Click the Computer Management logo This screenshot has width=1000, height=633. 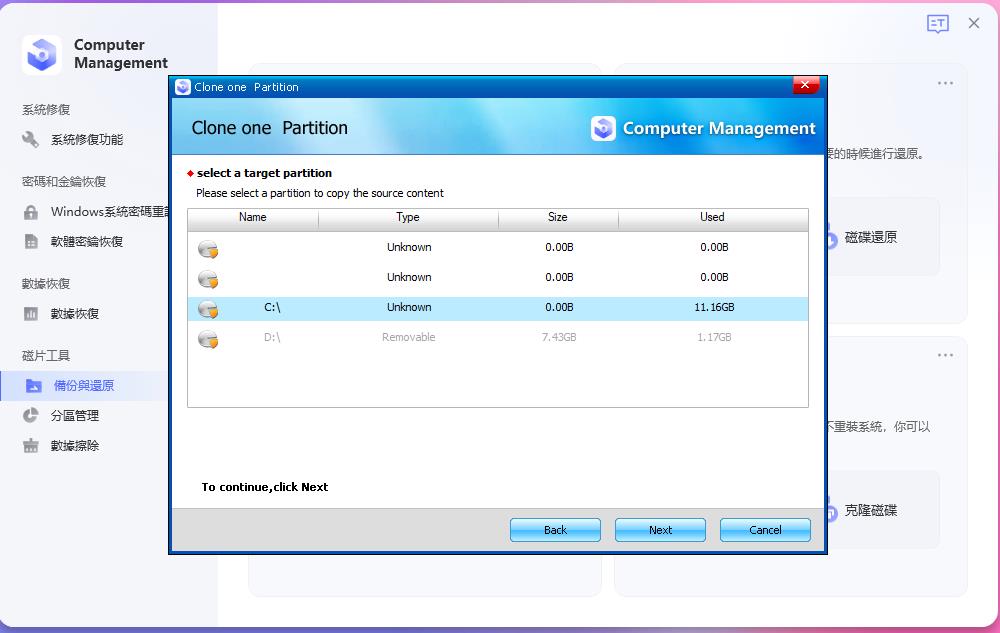point(40,53)
